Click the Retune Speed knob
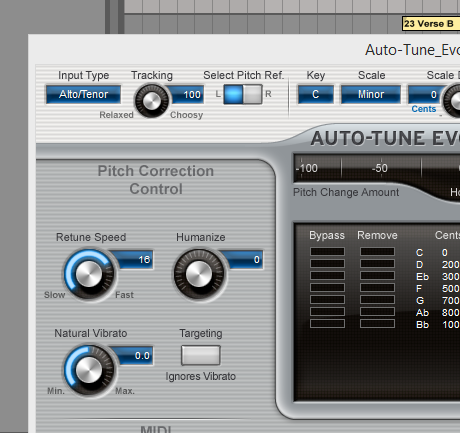The image size is (460, 433). pos(89,274)
